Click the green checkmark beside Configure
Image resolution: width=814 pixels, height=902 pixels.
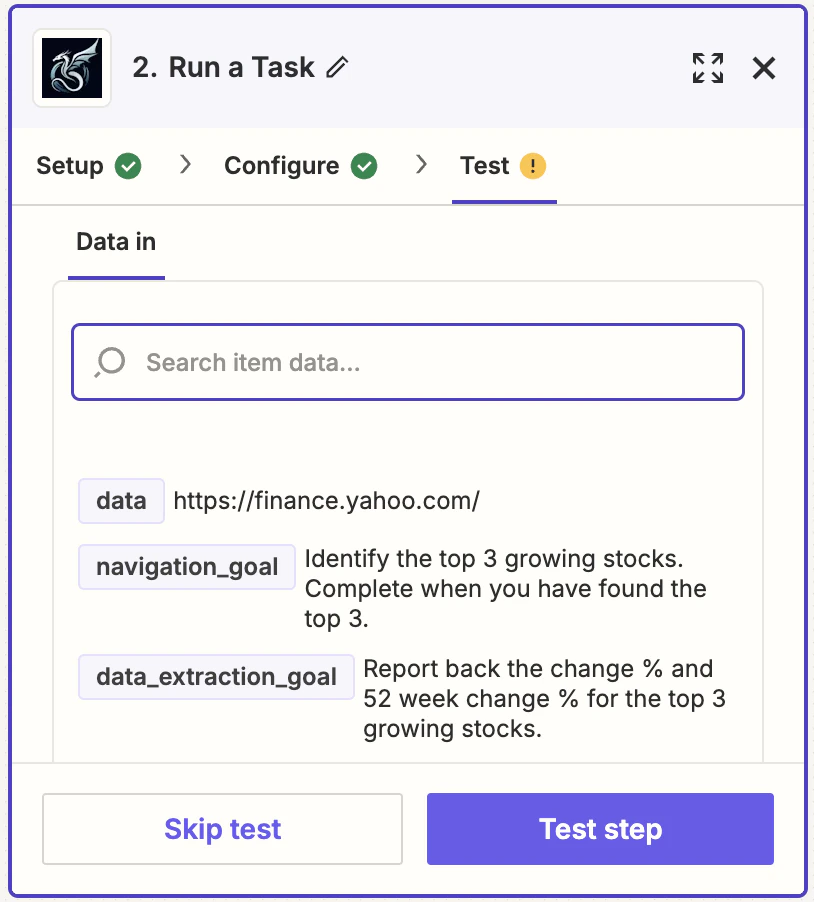tap(364, 165)
